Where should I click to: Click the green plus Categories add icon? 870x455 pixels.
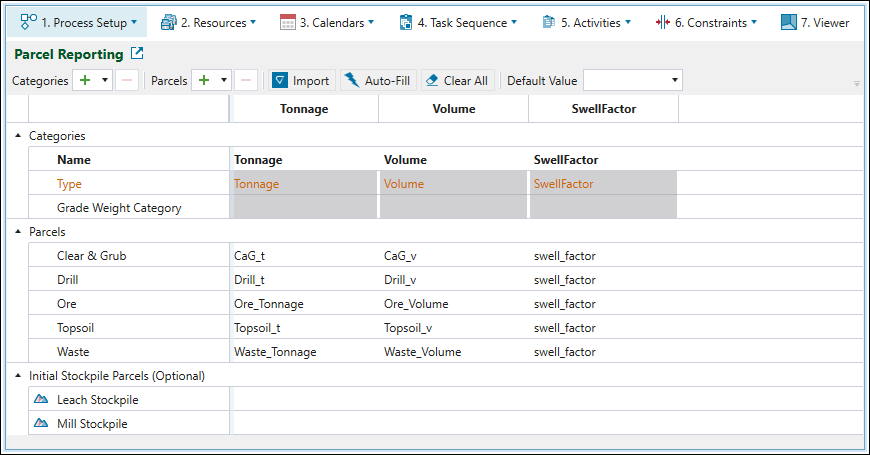tap(84, 81)
